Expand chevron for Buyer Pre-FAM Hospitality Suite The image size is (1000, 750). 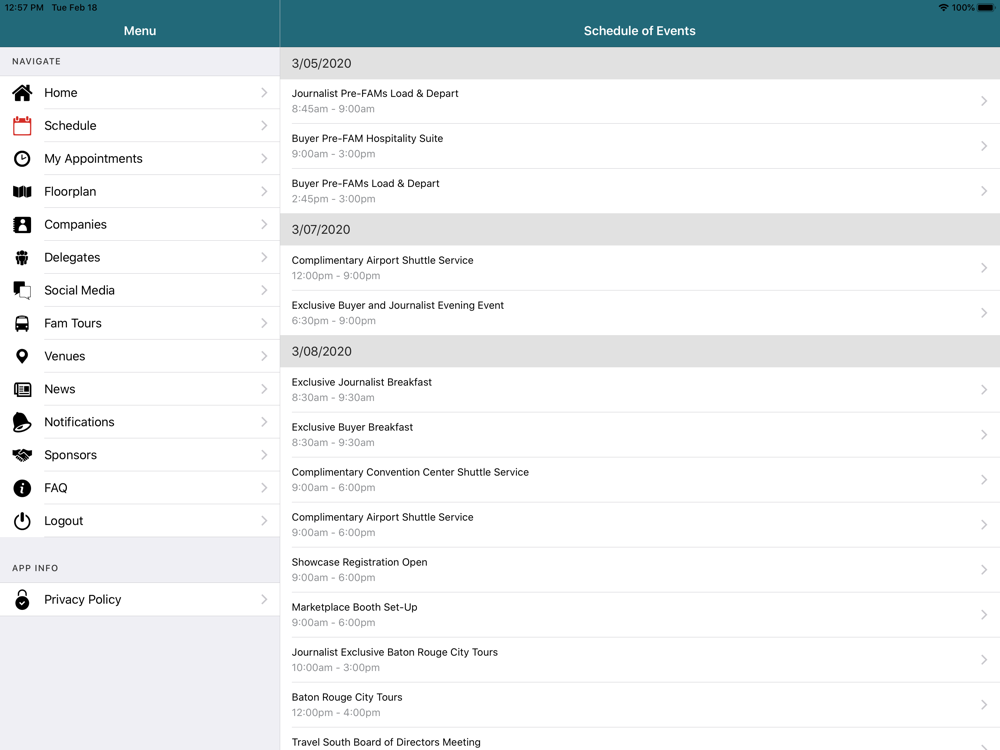(x=984, y=146)
